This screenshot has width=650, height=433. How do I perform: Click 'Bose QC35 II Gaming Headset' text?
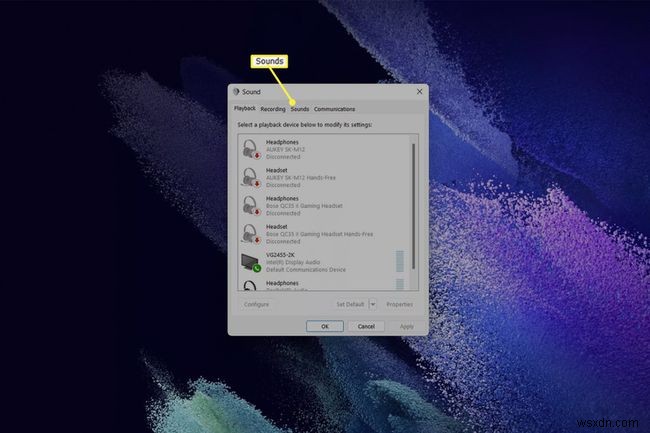pos(304,206)
